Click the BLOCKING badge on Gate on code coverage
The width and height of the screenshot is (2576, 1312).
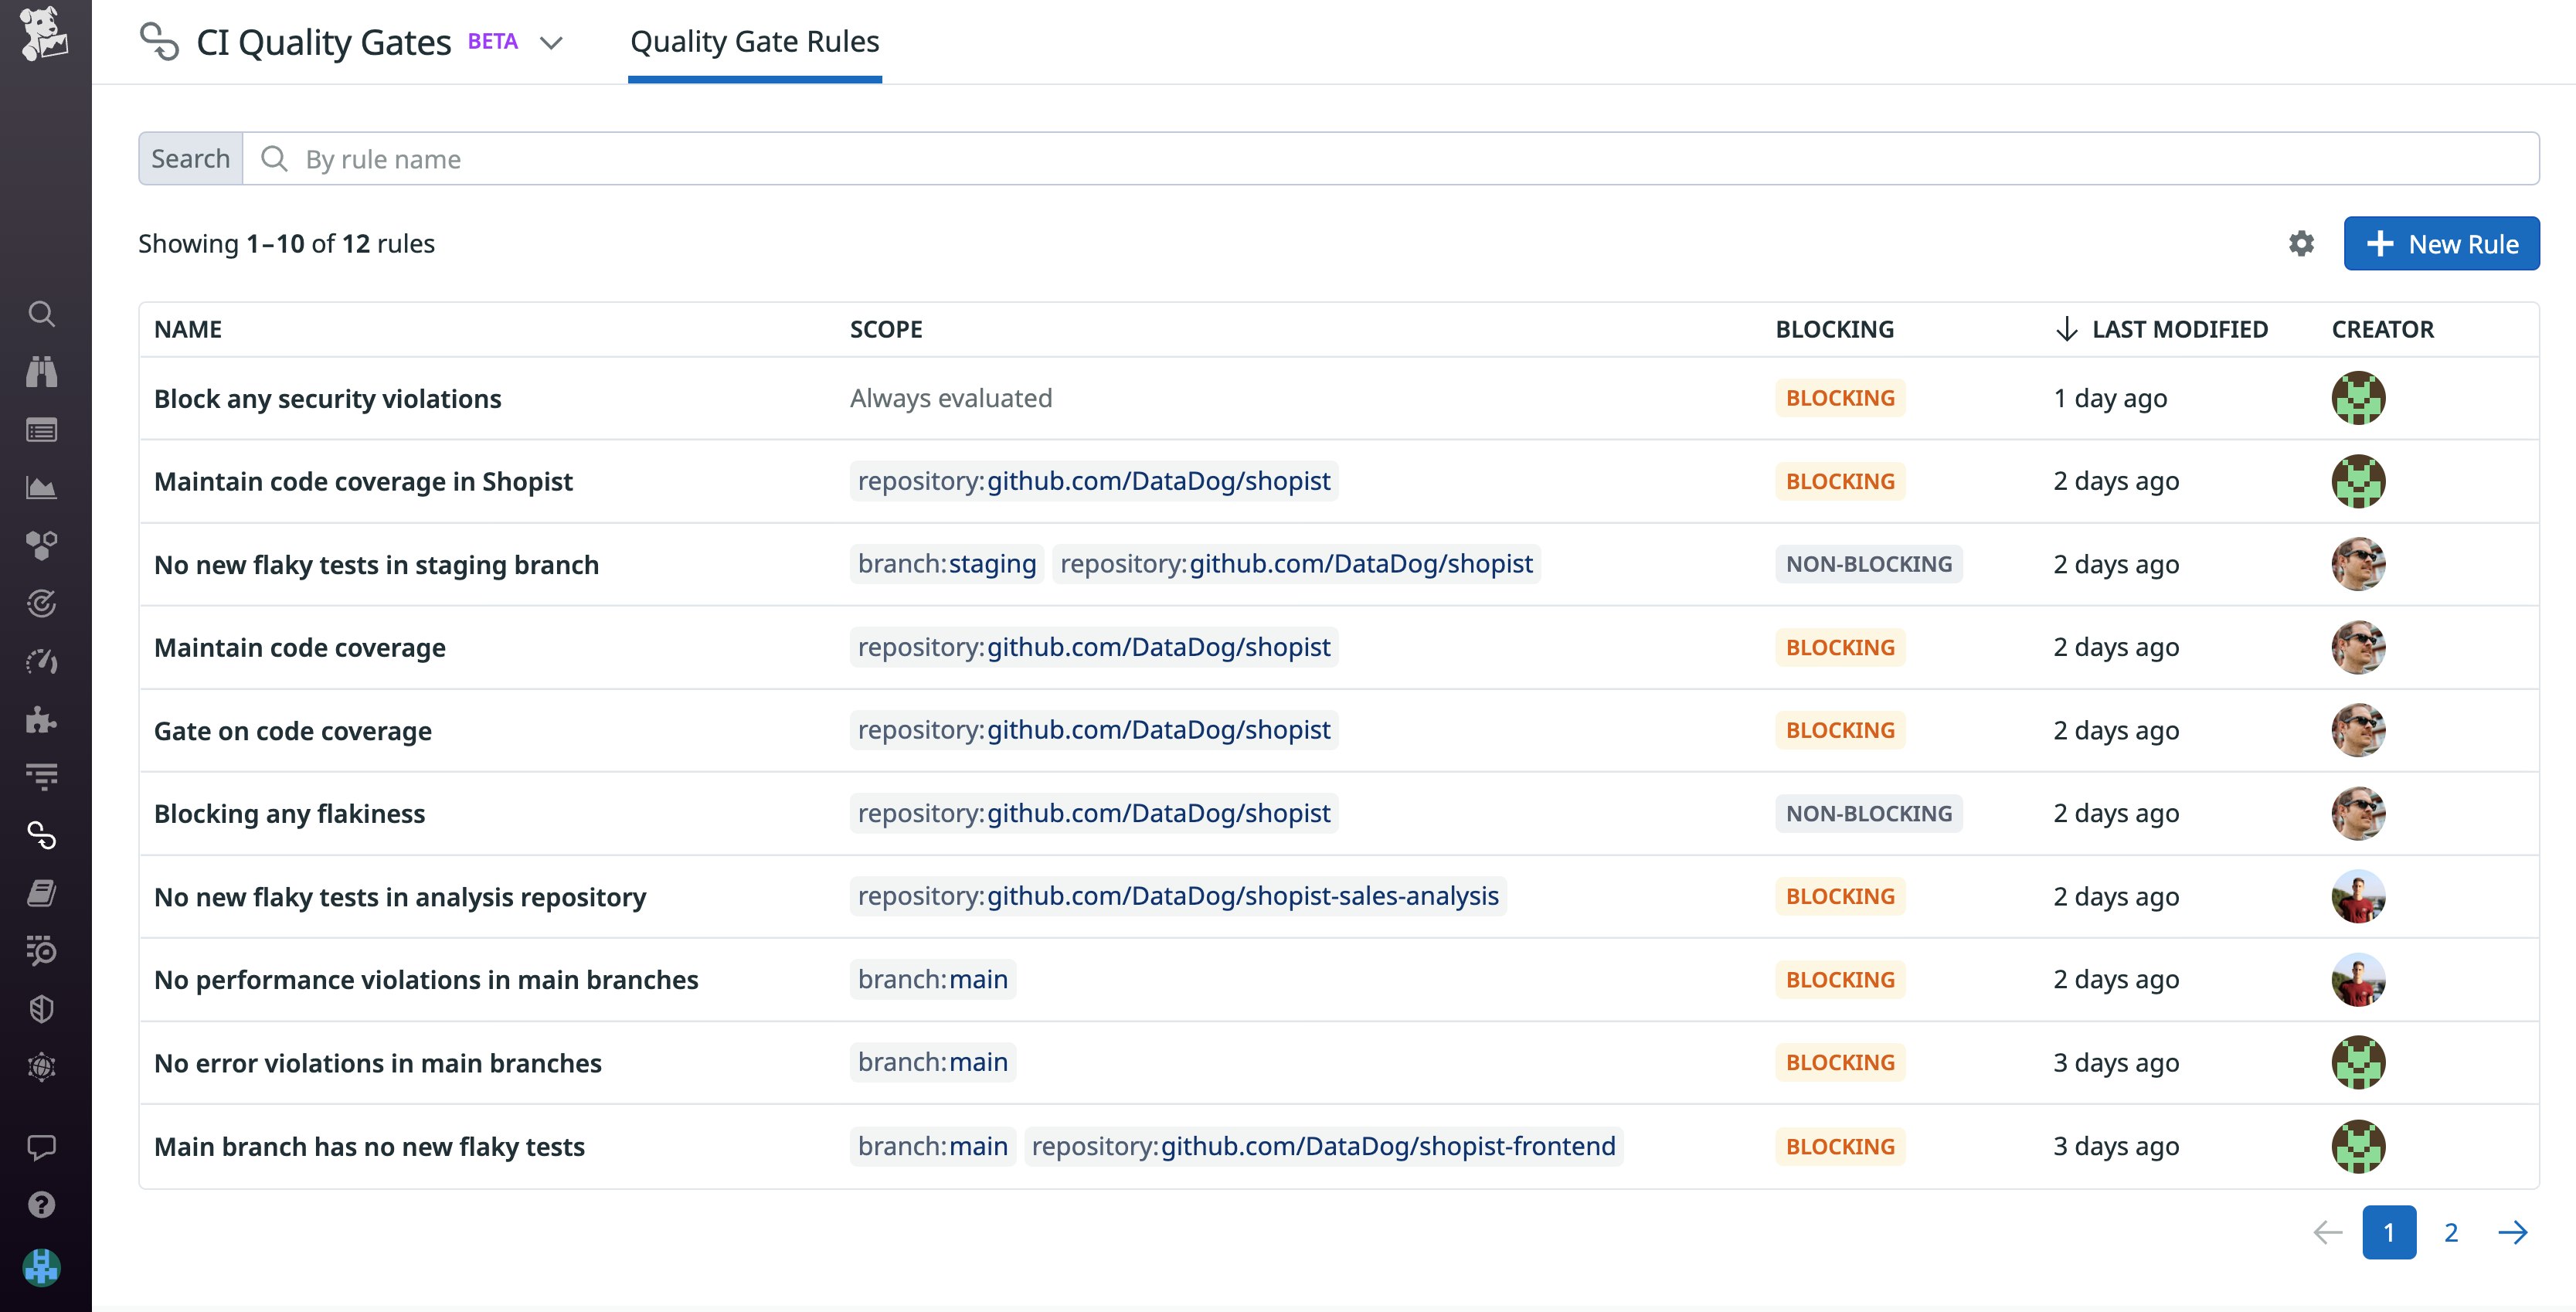click(x=1838, y=730)
